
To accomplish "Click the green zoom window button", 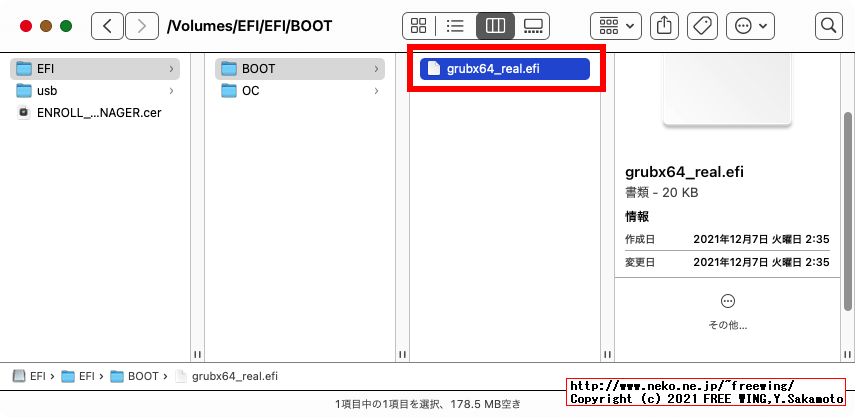I will (66, 26).
